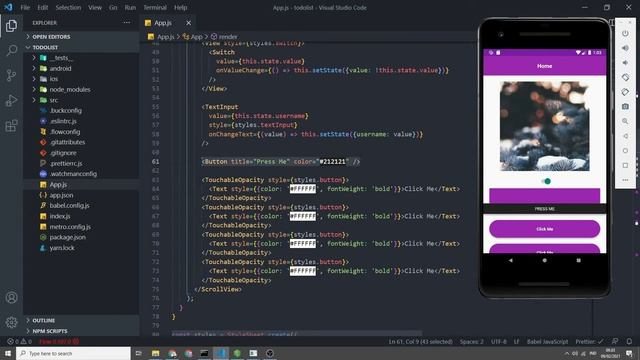
Task: Open the Selection menu
Action: (68, 7)
